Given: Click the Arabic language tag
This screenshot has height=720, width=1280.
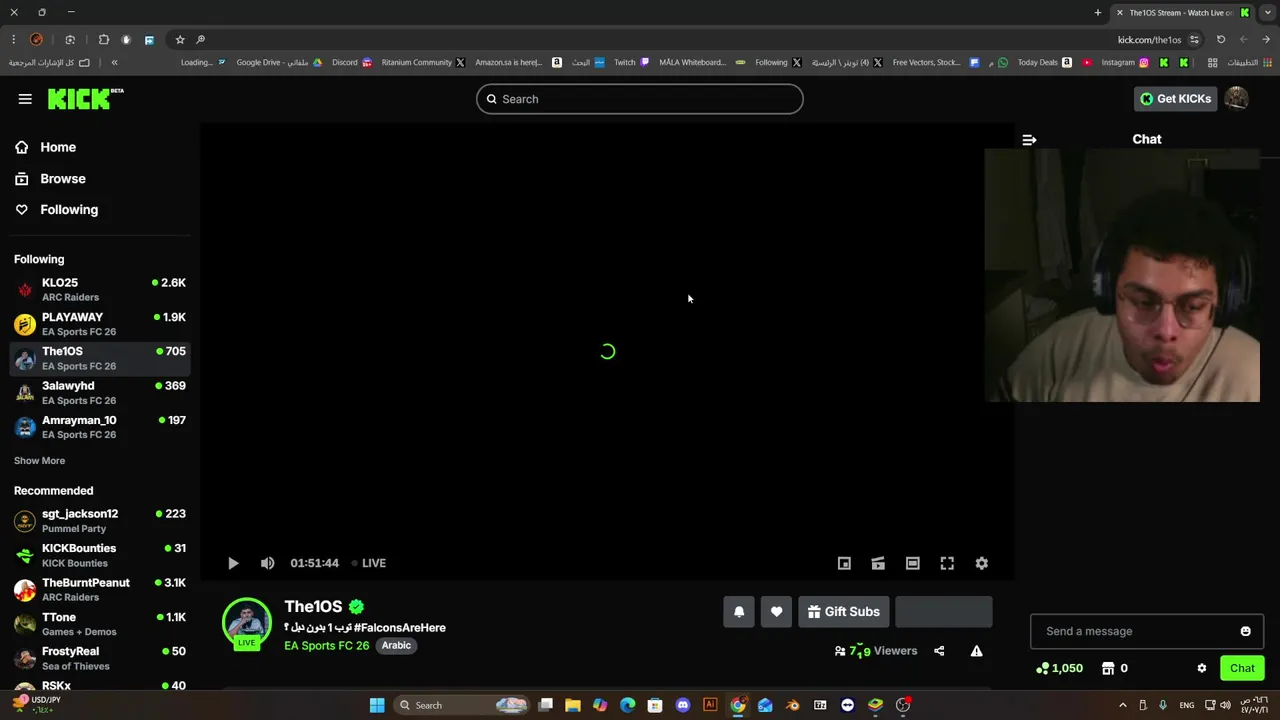Looking at the screenshot, I should point(396,646).
